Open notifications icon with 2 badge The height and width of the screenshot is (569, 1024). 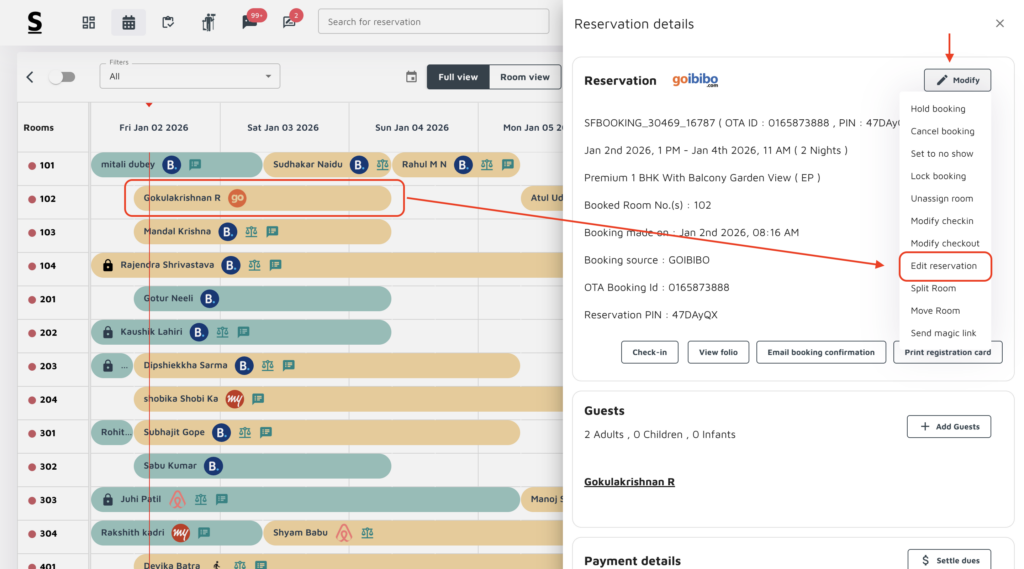[x=290, y=22]
